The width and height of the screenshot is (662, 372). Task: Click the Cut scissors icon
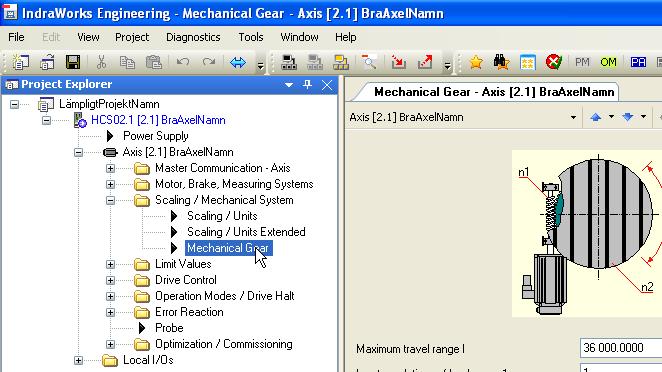(x=101, y=62)
